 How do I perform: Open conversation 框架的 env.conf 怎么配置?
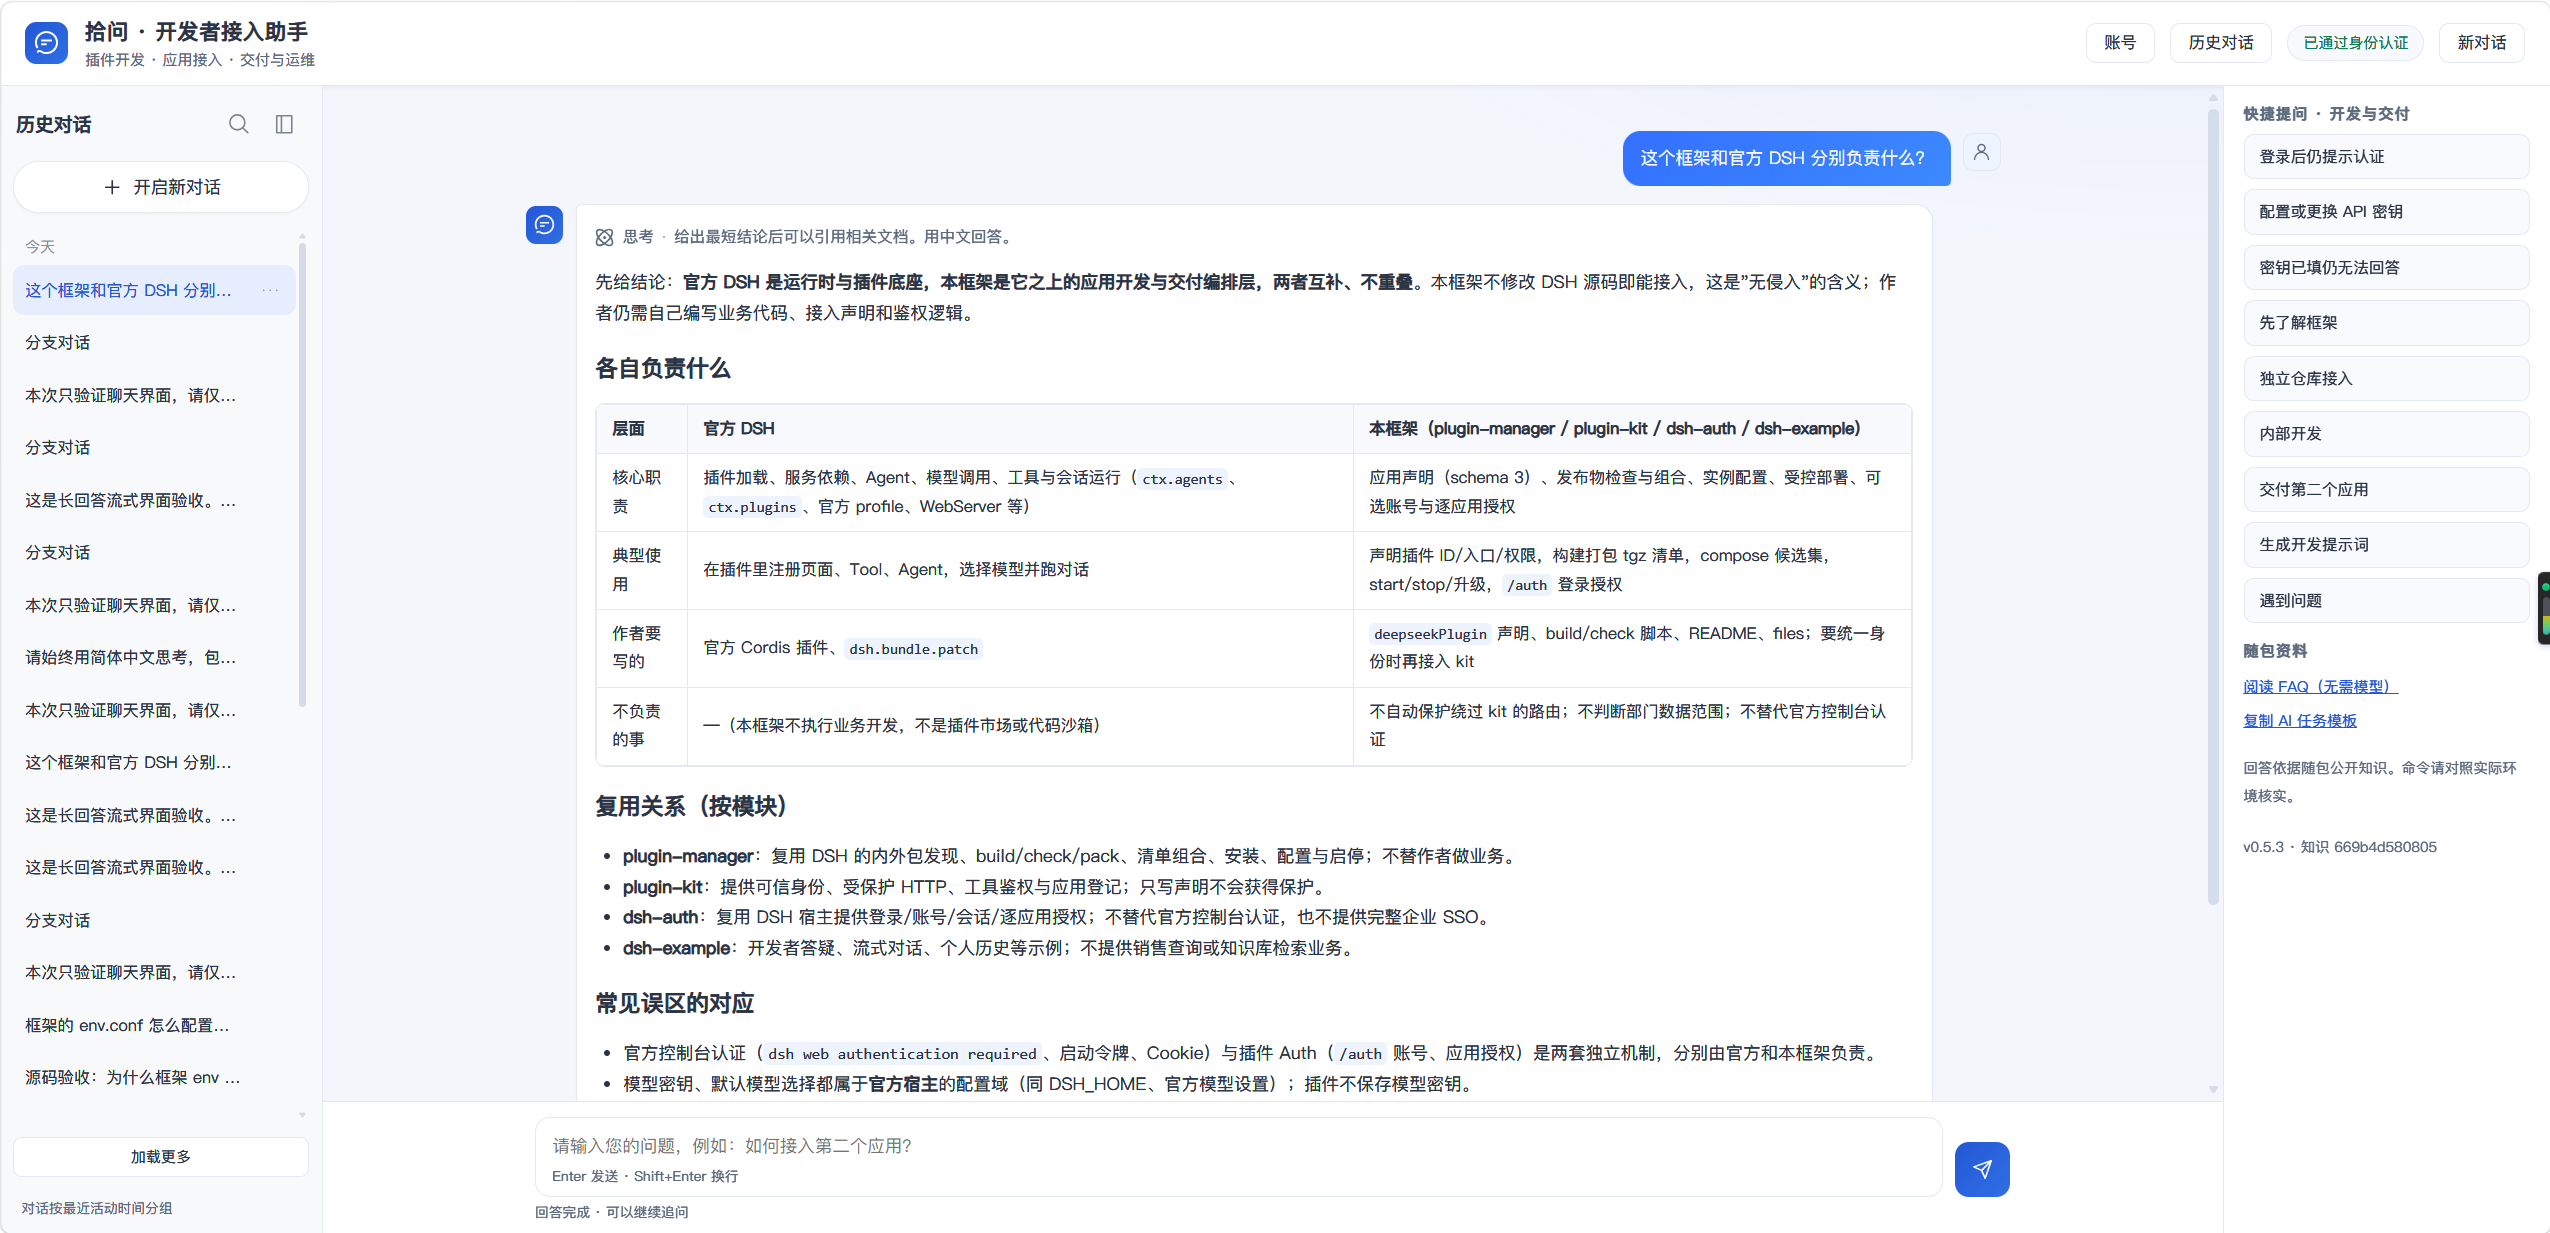tap(155, 1025)
